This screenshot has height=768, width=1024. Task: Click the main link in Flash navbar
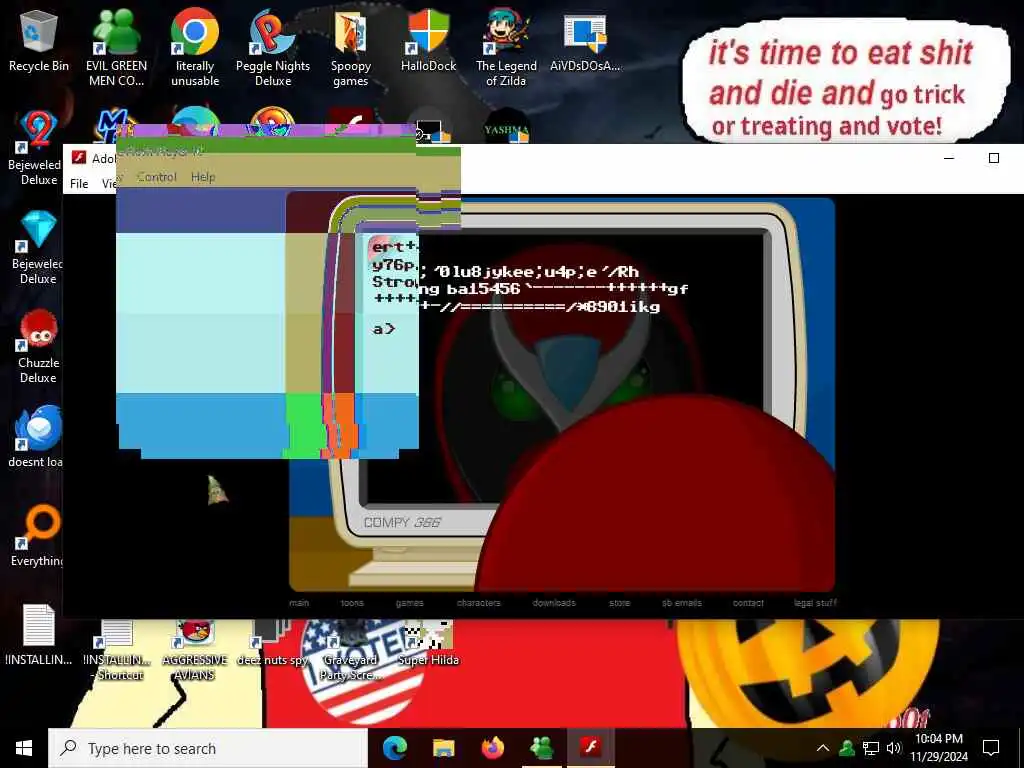[x=299, y=603]
